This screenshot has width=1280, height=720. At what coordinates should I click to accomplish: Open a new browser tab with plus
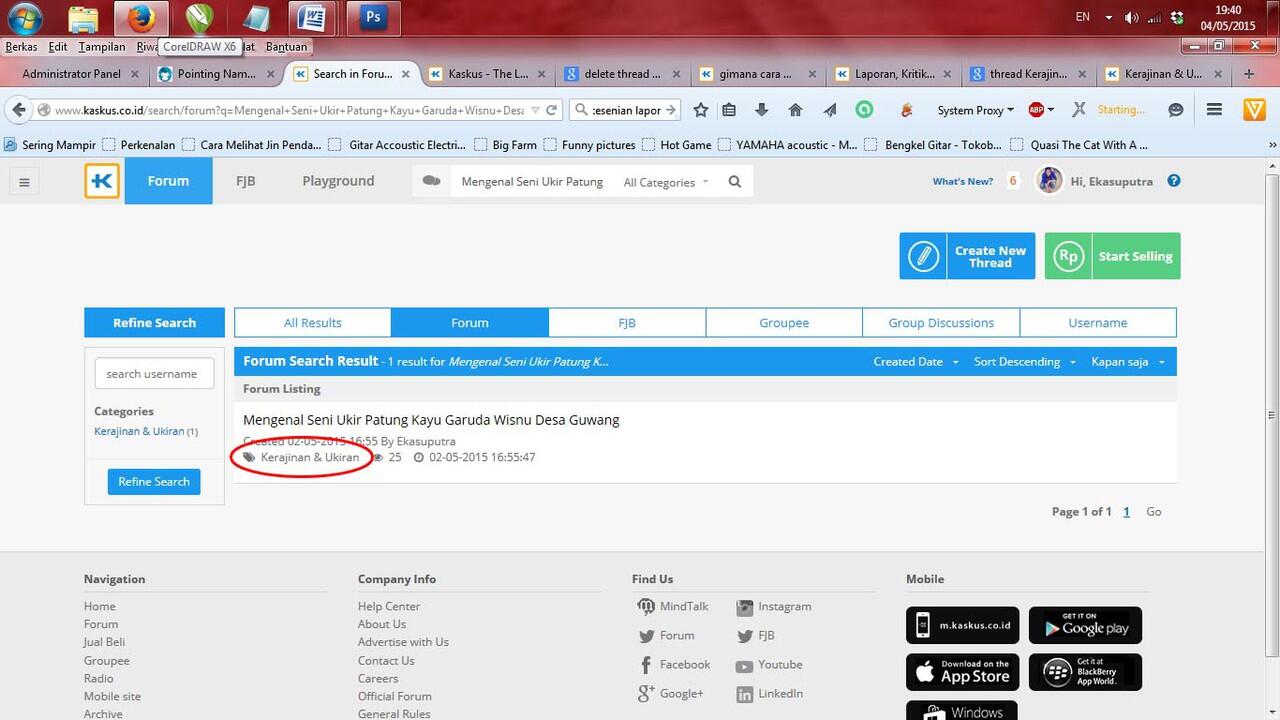[1249, 74]
